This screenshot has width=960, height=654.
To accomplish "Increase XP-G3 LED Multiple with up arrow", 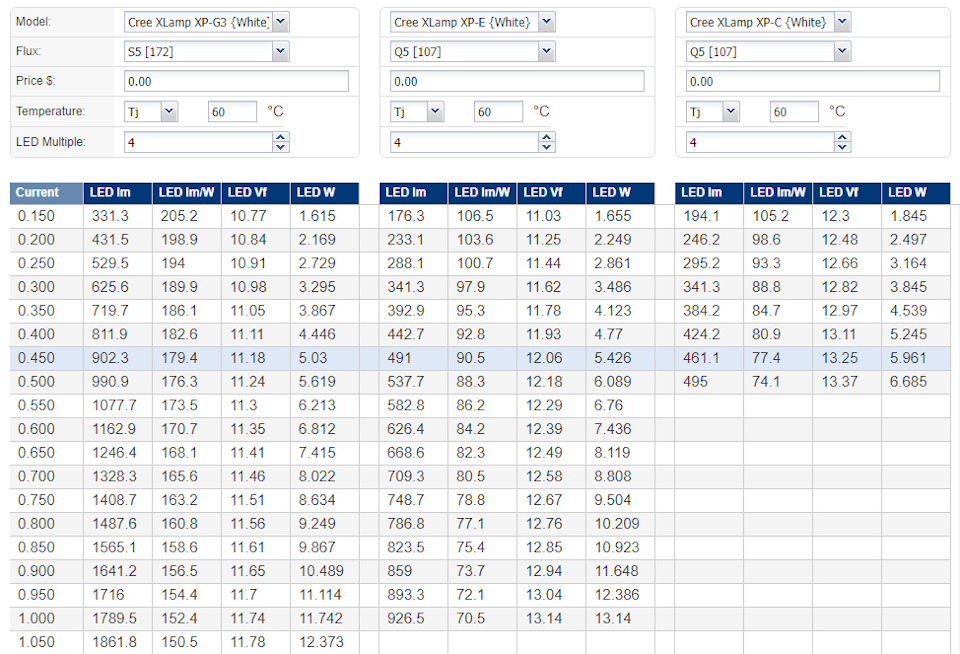I will pos(280,137).
